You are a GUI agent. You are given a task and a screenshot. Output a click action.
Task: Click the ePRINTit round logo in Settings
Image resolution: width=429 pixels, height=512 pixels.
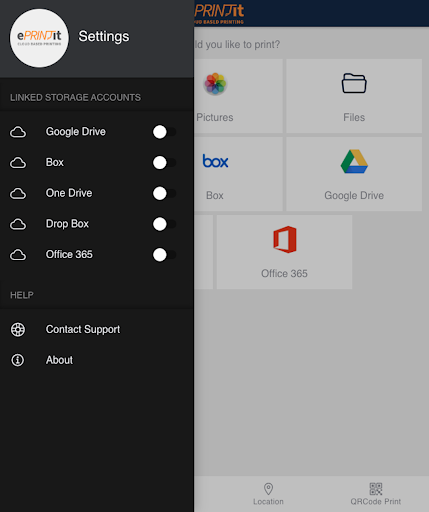pyautogui.click(x=39, y=38)
